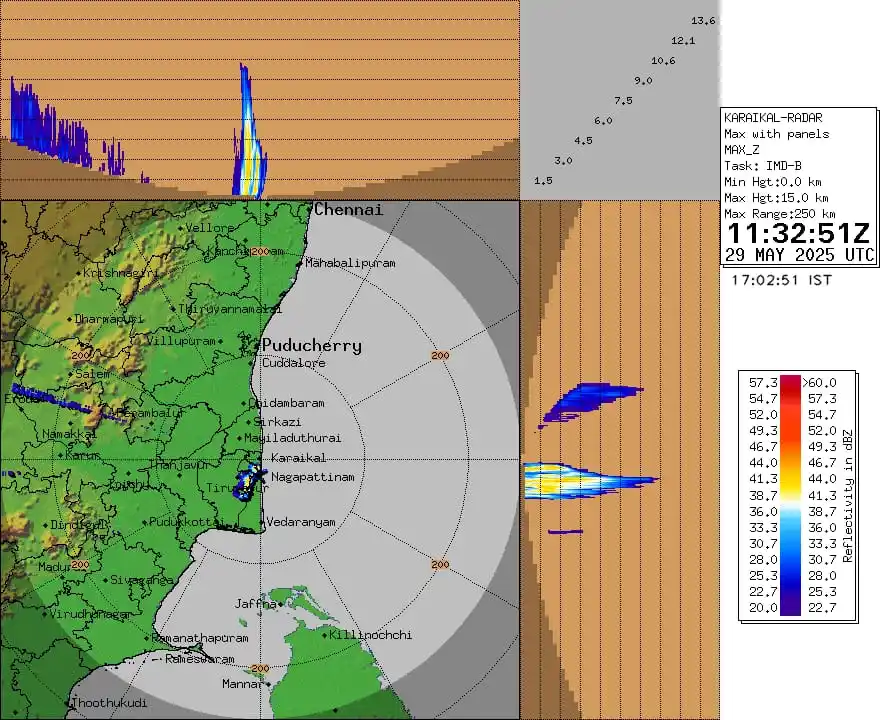Click the yellow-blue echo in right side panel
Screen dimensions: 880x720
click(x=589, y=481)
